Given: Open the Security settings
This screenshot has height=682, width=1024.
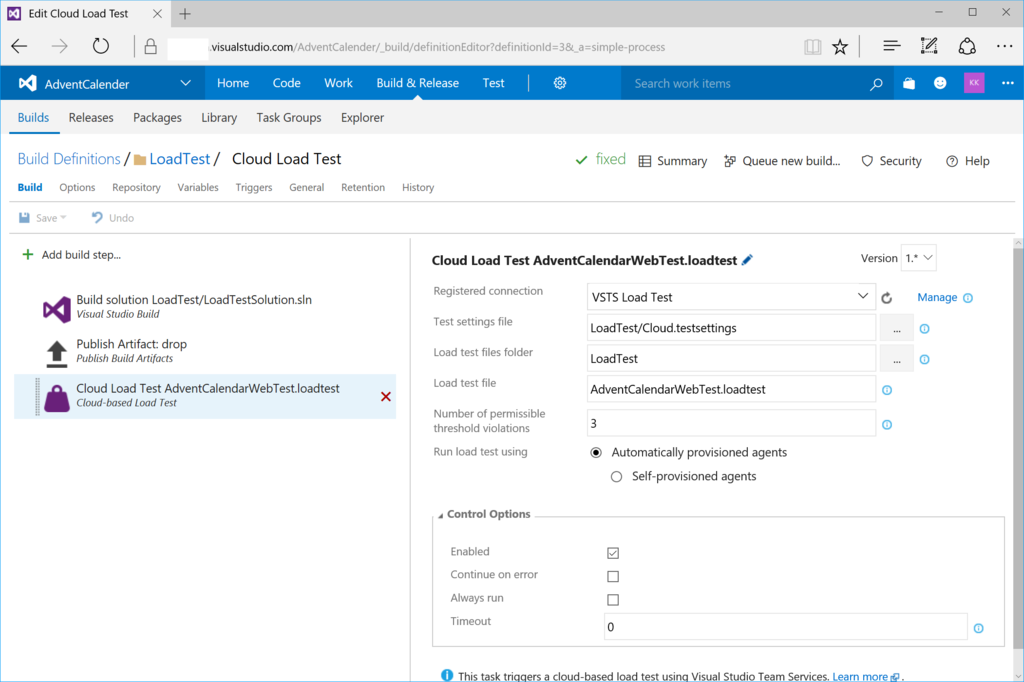Looking at the screenshot, I should (891, 161).
